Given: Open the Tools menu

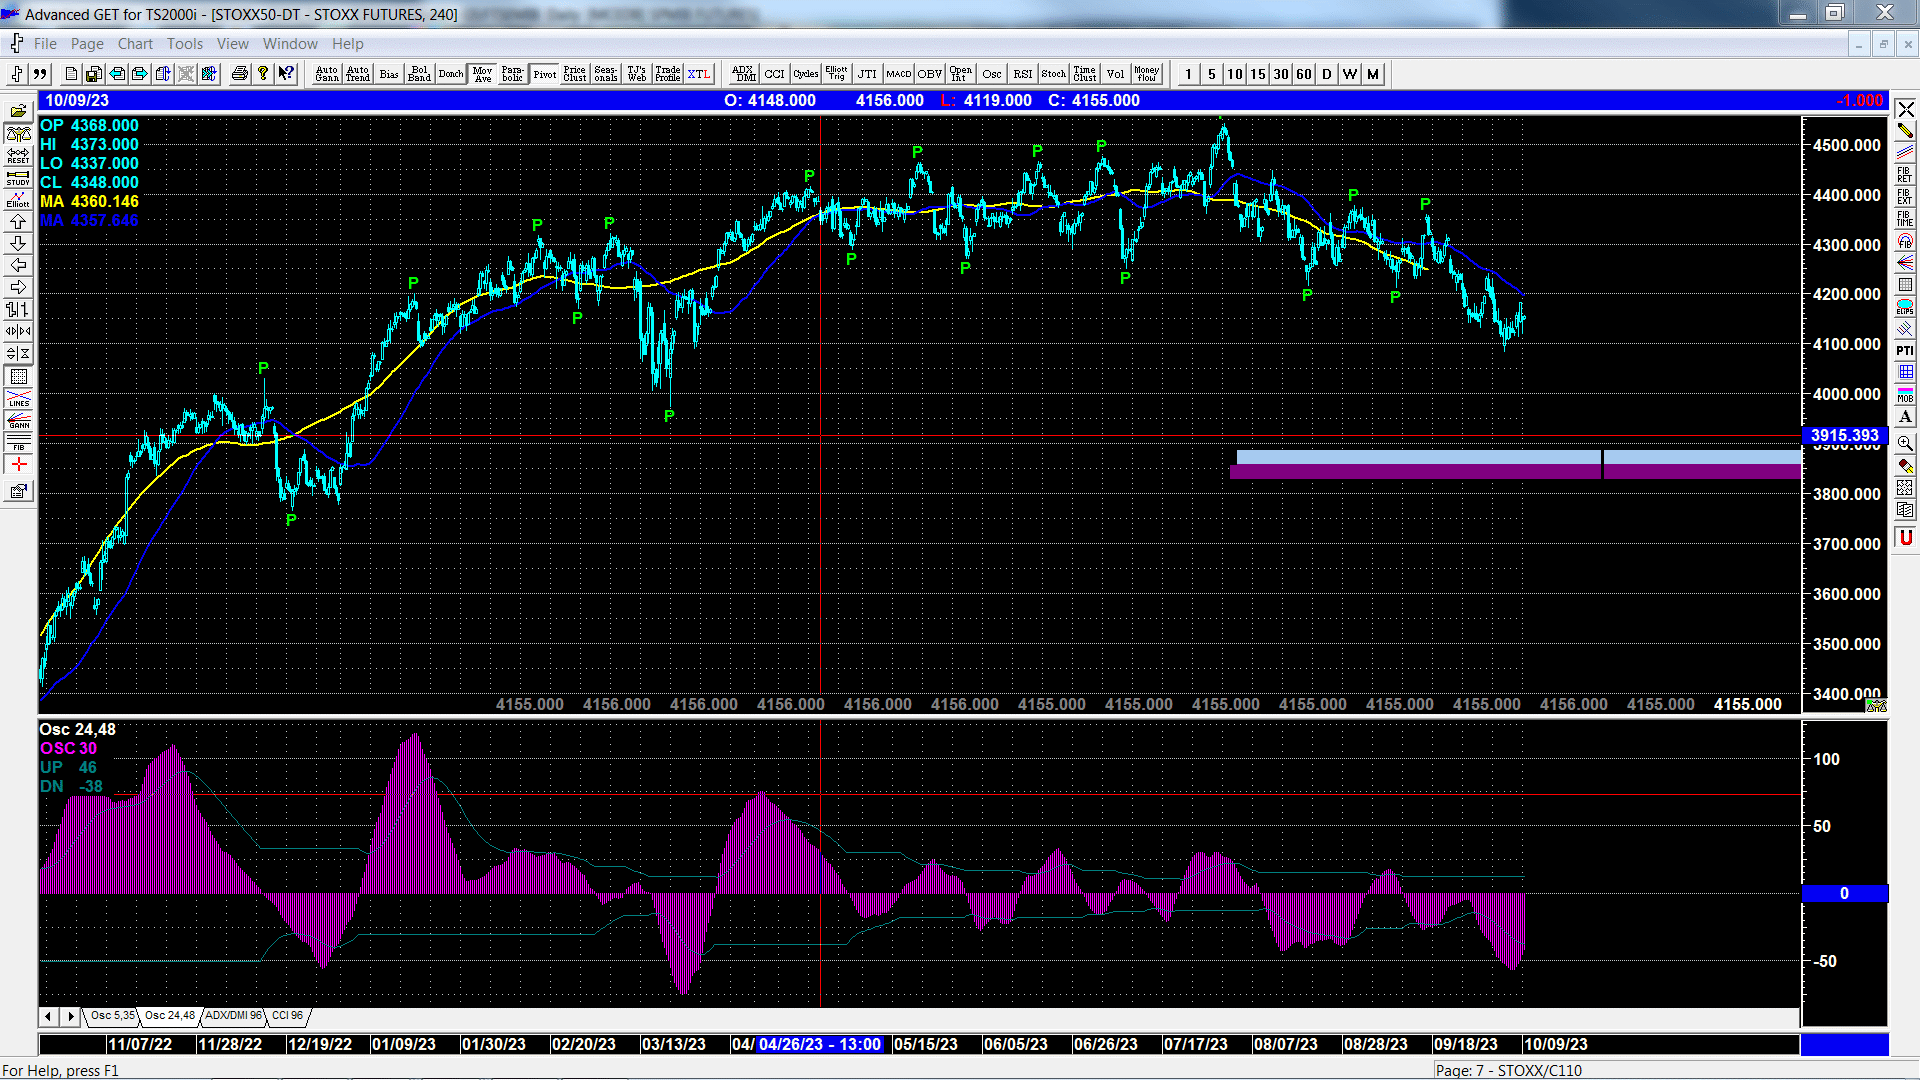Looking at the screenshot, I should click(x=184, y=44).
